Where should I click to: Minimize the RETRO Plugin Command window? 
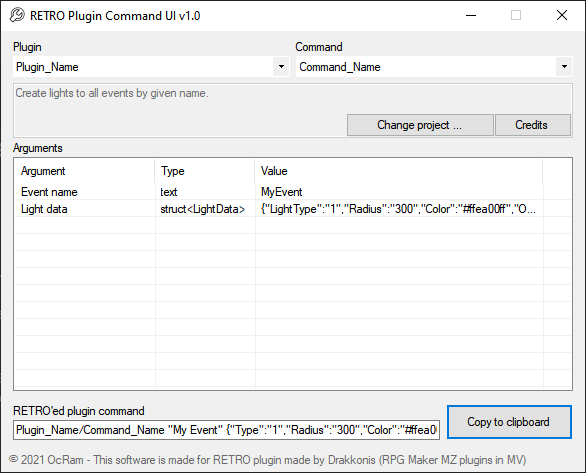(471, 15)
